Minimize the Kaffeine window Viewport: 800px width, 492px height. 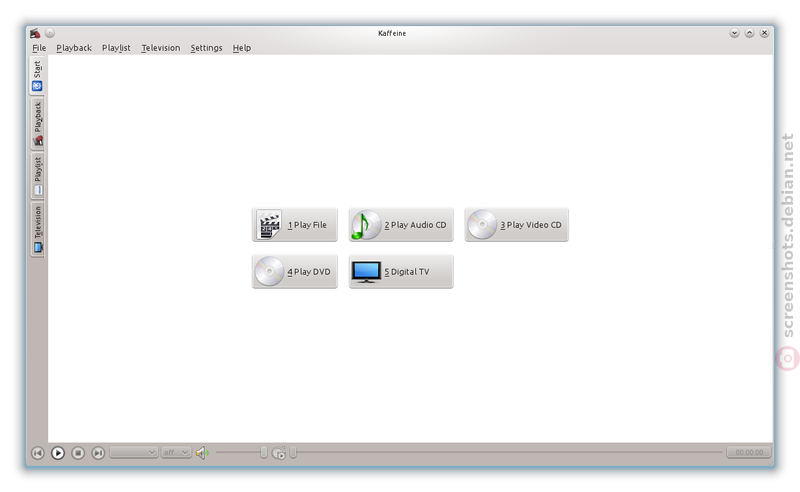pyautogui.click(x=734, y=33)
